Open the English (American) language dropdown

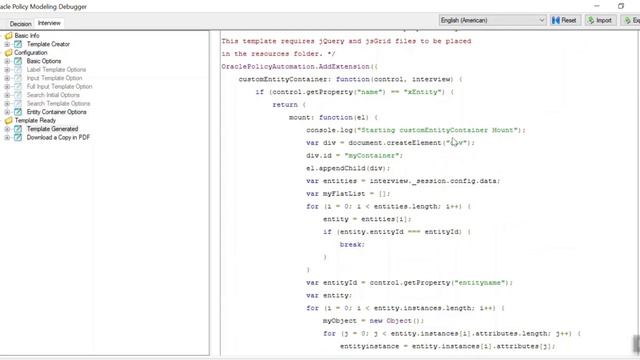[493, 20]
